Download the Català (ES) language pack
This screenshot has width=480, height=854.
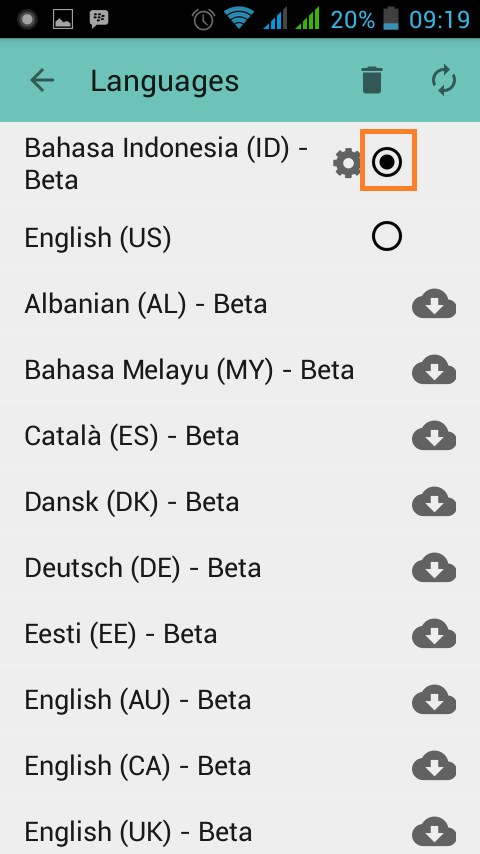[434, 436]
